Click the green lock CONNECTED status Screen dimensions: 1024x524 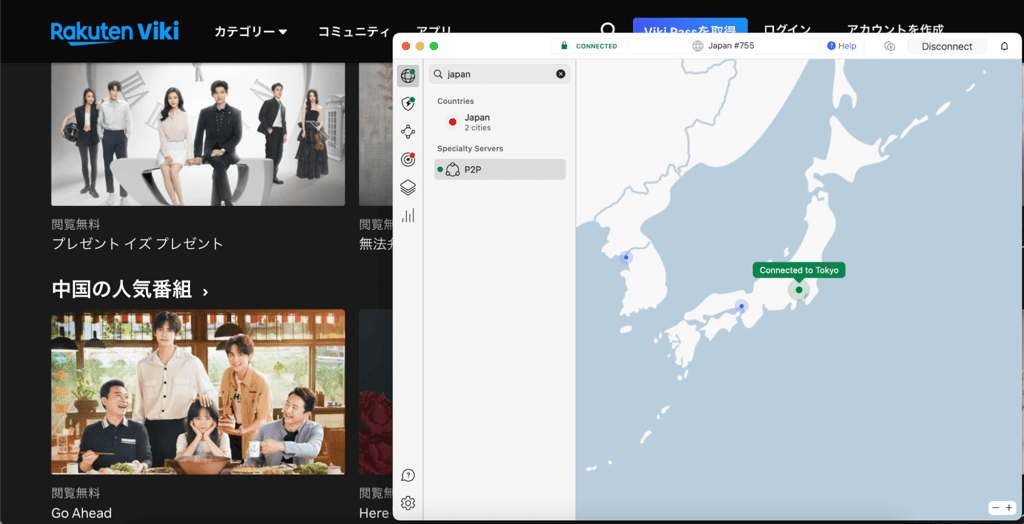[588, 46]
